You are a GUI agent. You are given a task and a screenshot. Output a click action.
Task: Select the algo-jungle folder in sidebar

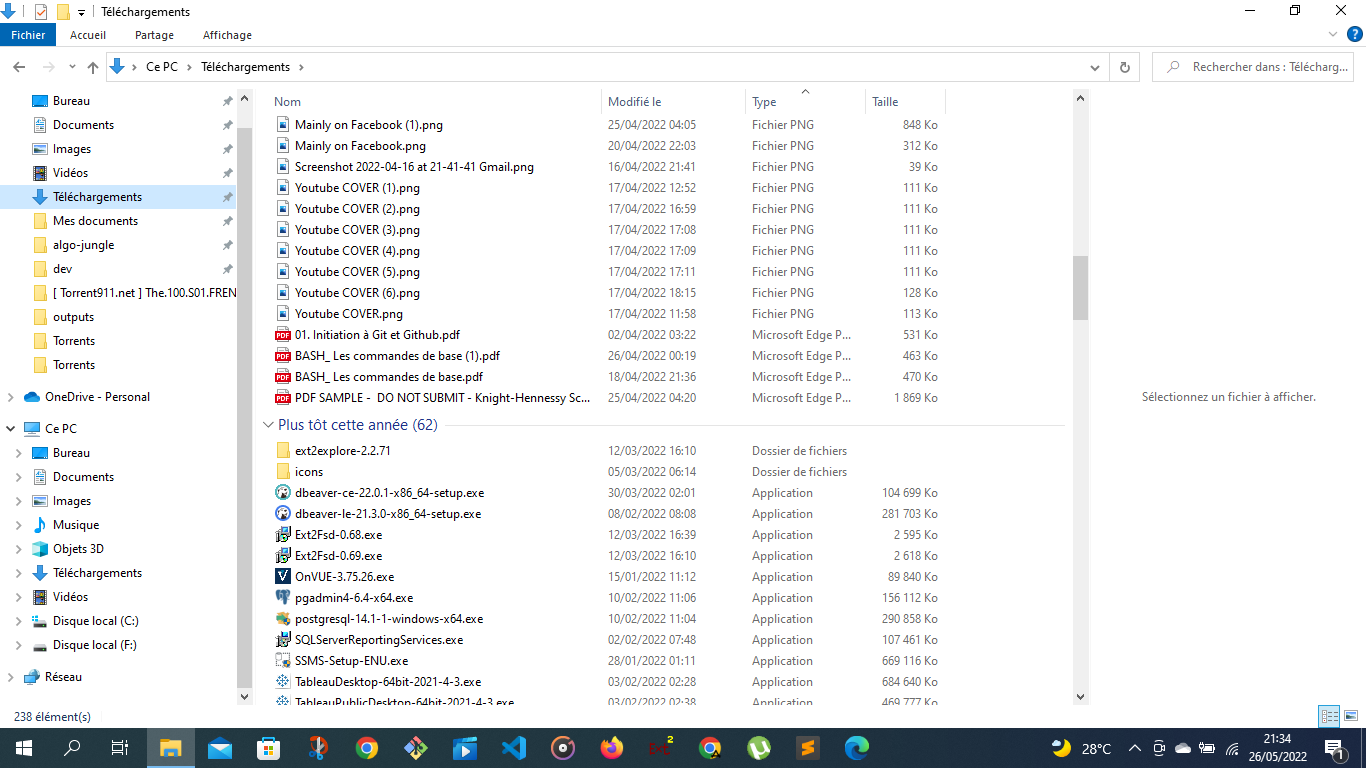[83, 245]
